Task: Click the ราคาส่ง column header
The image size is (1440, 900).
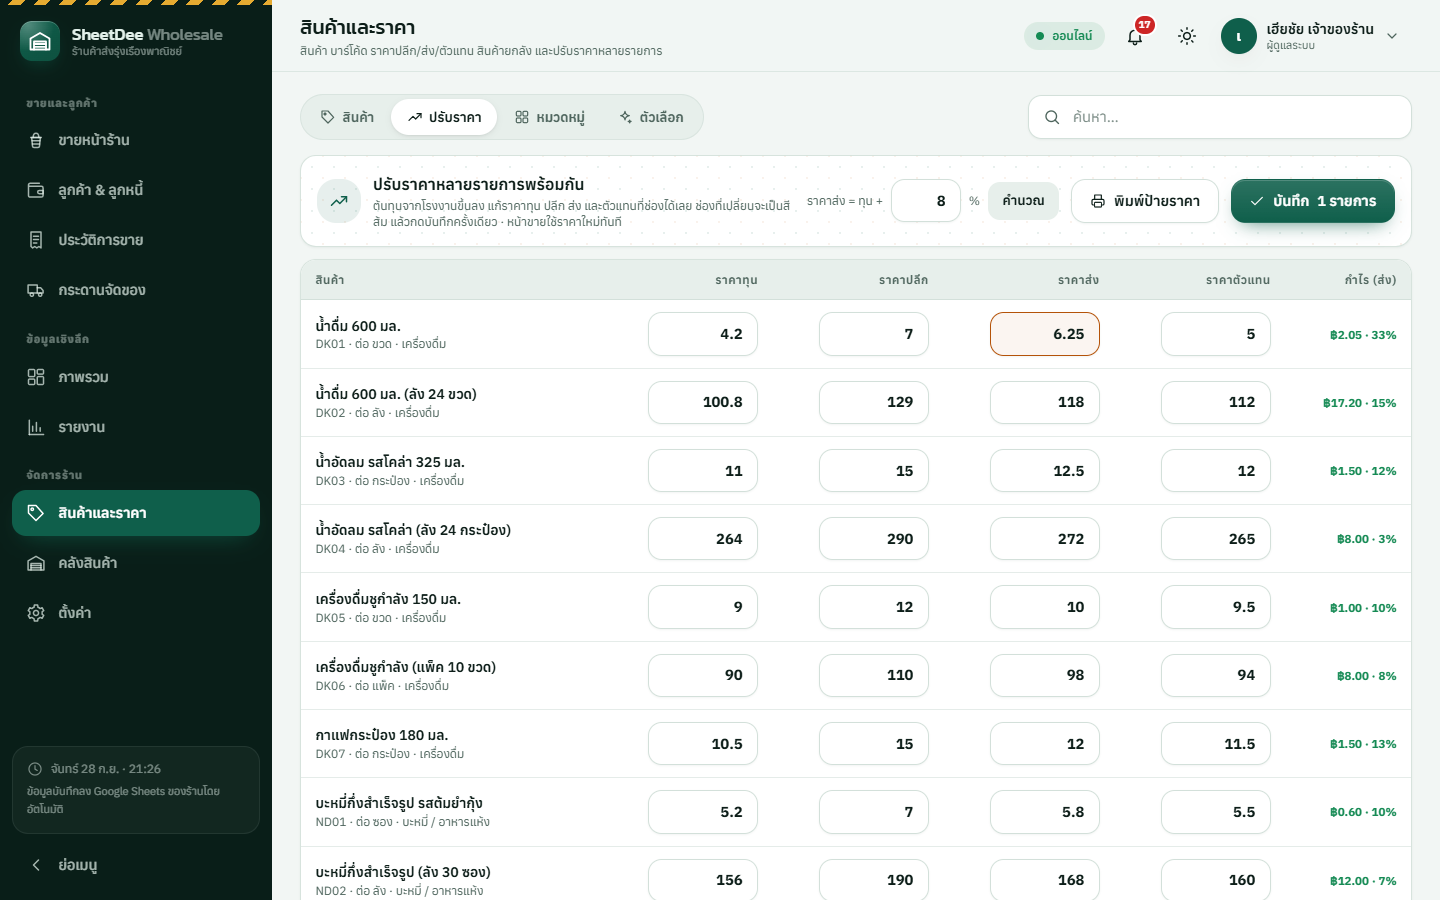Action: [1078, 280]
